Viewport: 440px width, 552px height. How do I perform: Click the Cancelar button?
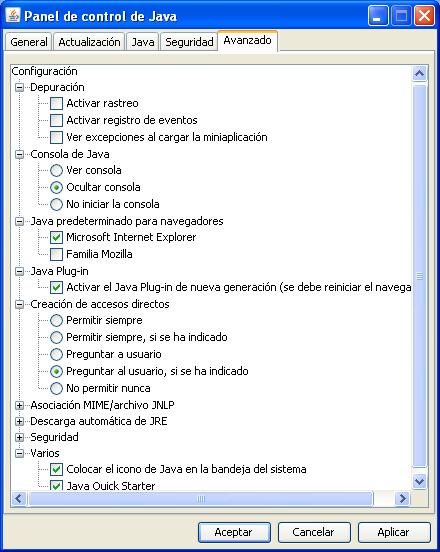314,532
